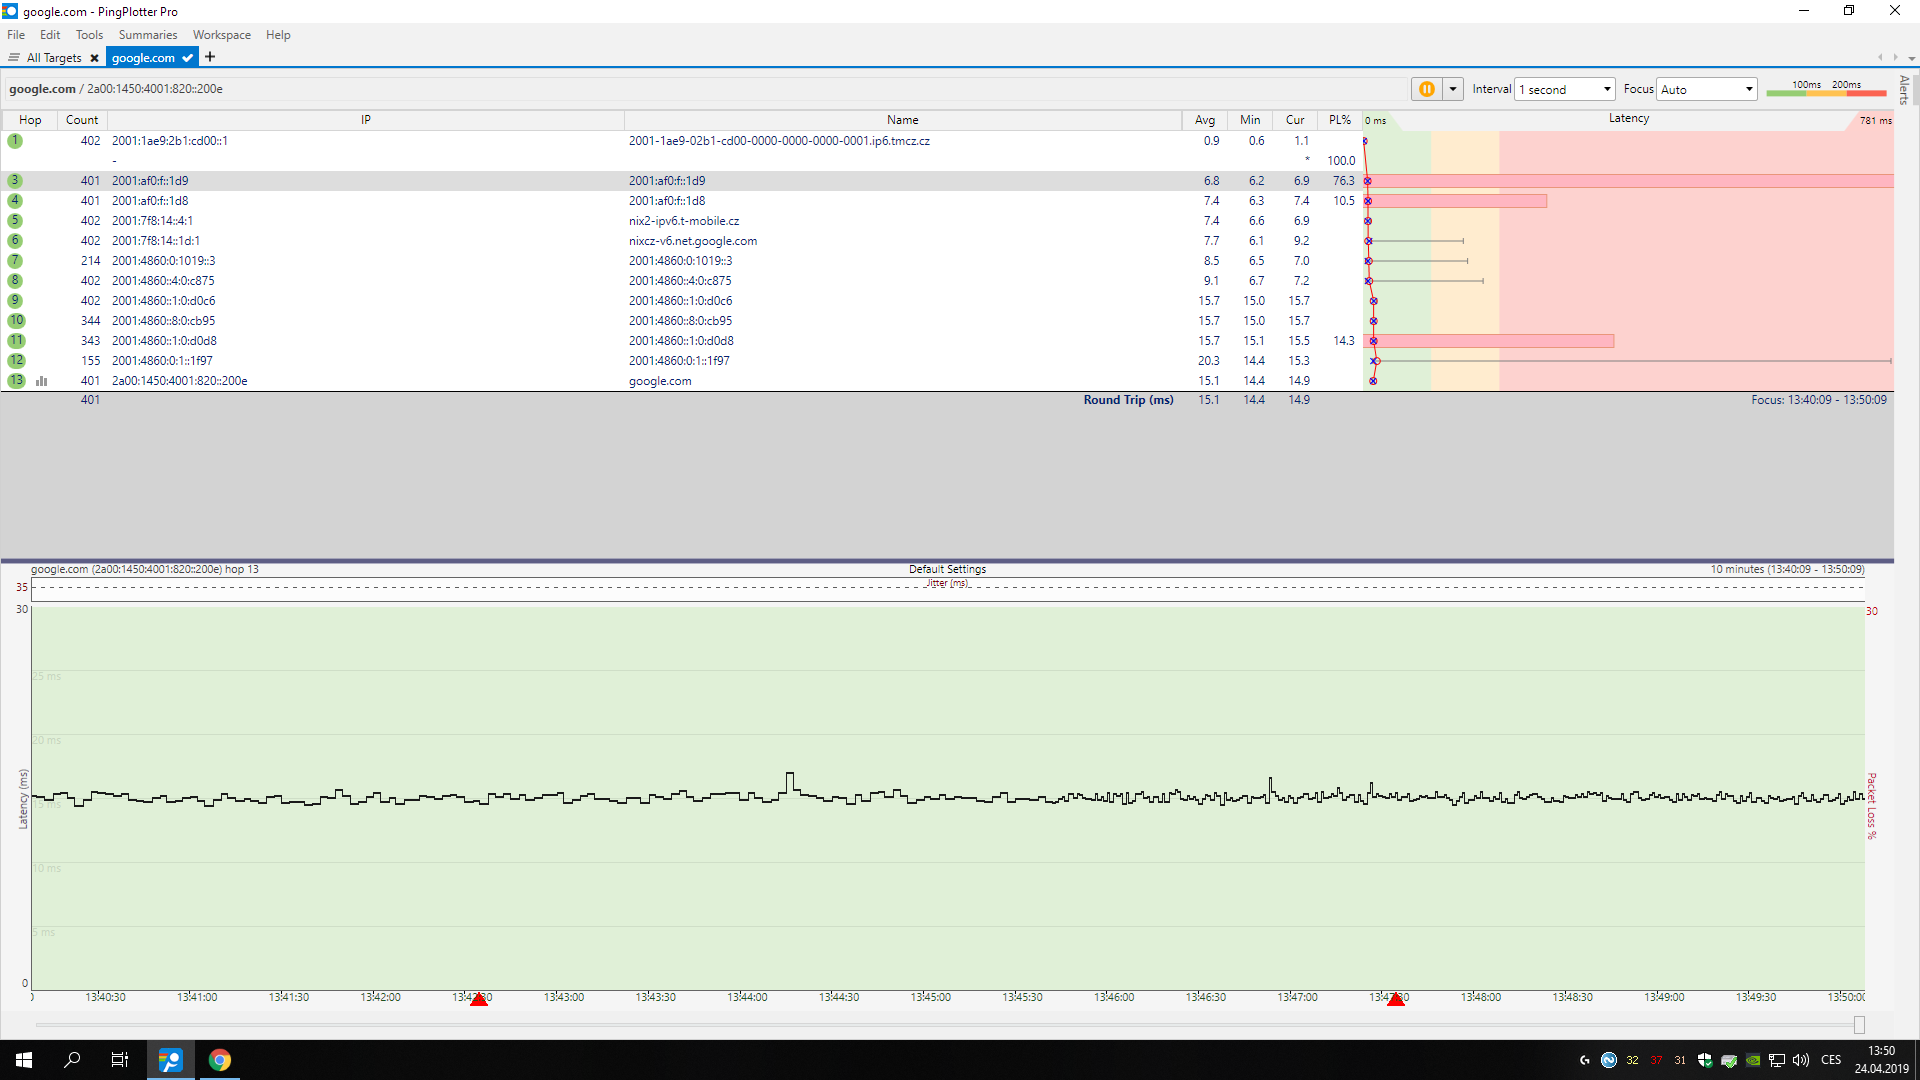Close the All Targets tab with its X
Viewport: 1920px width, 1080px height.
95,58
